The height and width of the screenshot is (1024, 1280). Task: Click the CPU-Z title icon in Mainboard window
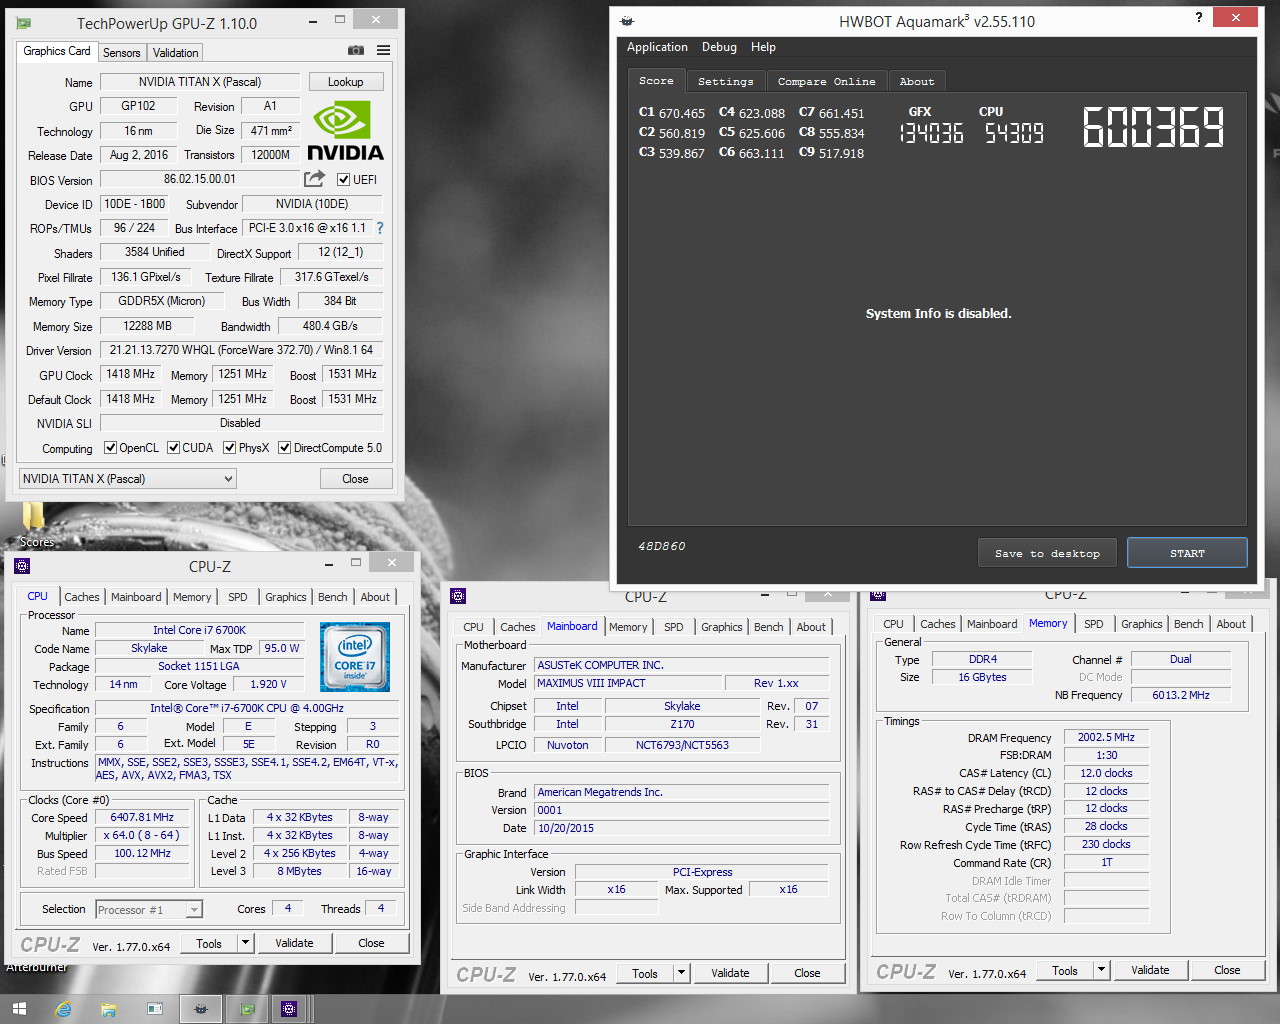click(458, 596)
